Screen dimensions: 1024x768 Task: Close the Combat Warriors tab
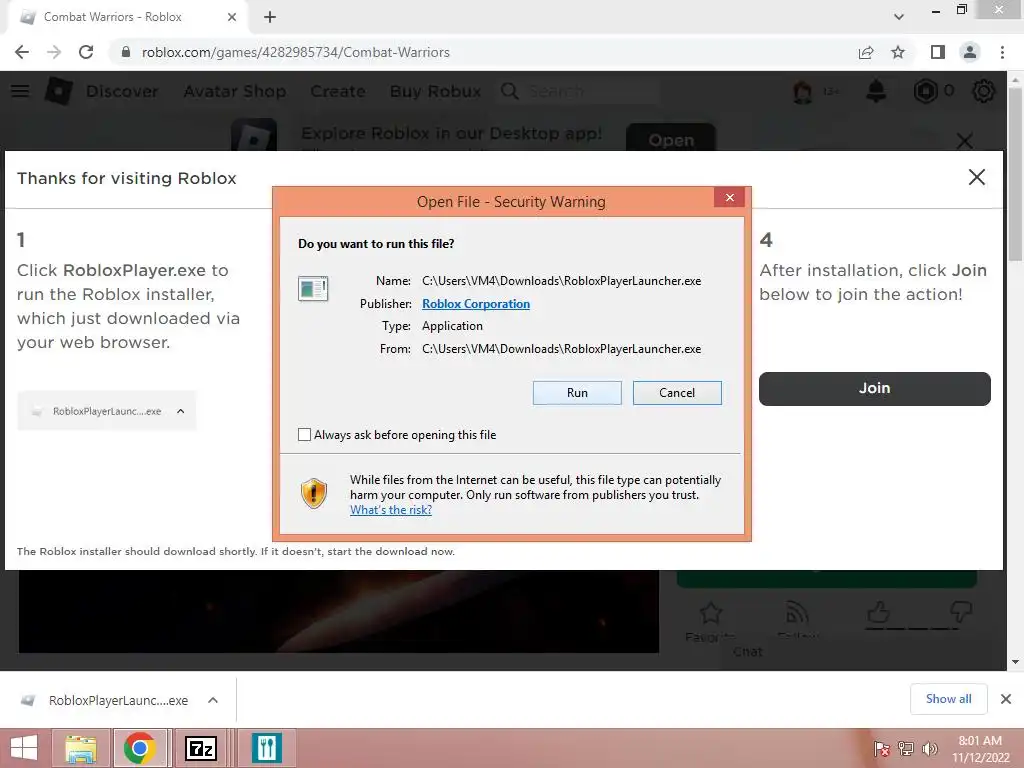point(232,17)
